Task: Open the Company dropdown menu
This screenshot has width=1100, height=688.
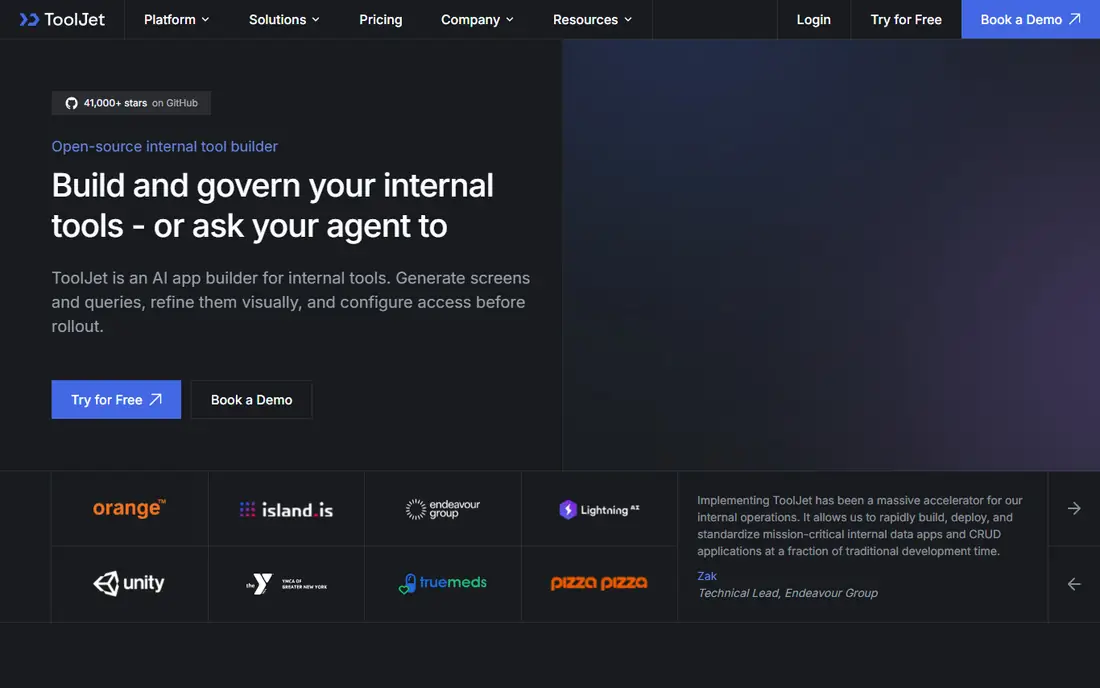Action: (x=477, y=20)
